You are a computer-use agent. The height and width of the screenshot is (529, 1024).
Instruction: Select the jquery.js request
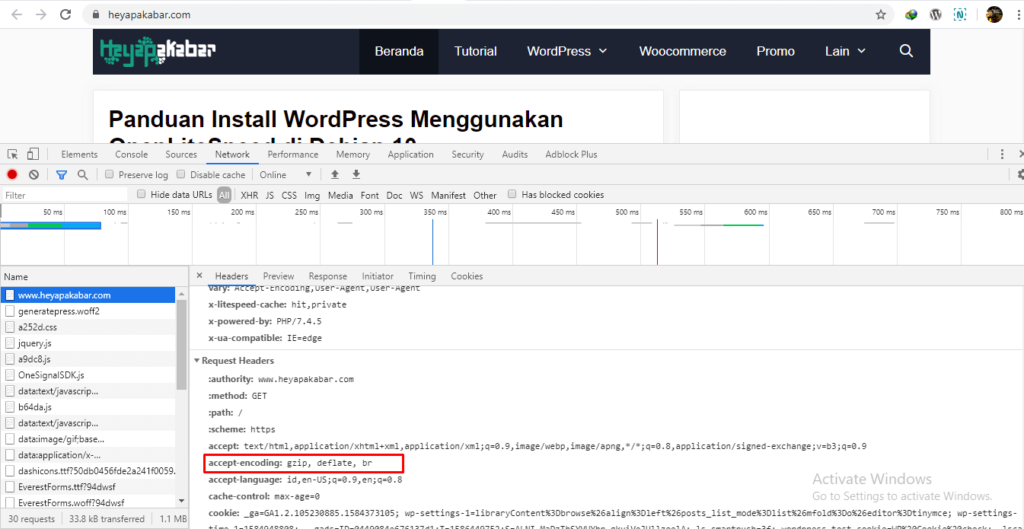click(88, 343)
